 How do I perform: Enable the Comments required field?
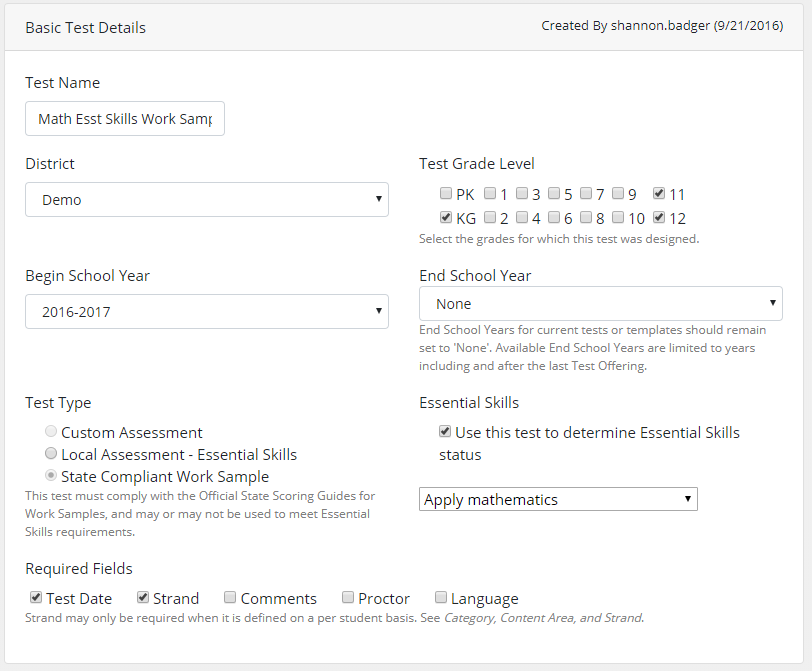tap(230, 598)
